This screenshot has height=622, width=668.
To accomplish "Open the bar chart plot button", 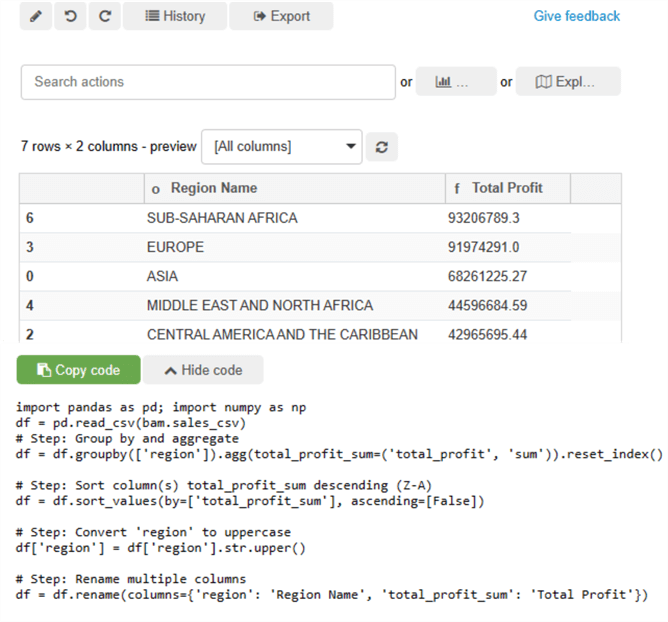I will [455, 82].
